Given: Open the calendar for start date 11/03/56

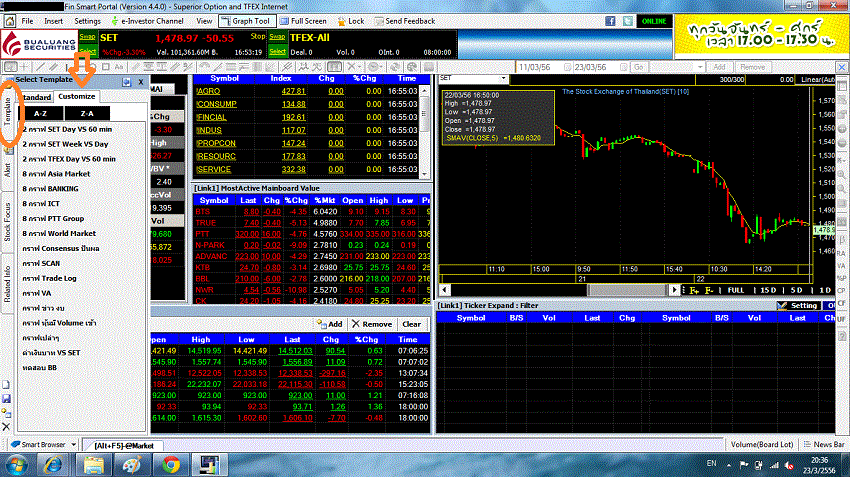Looking at the screenshot, I should 567,67.
